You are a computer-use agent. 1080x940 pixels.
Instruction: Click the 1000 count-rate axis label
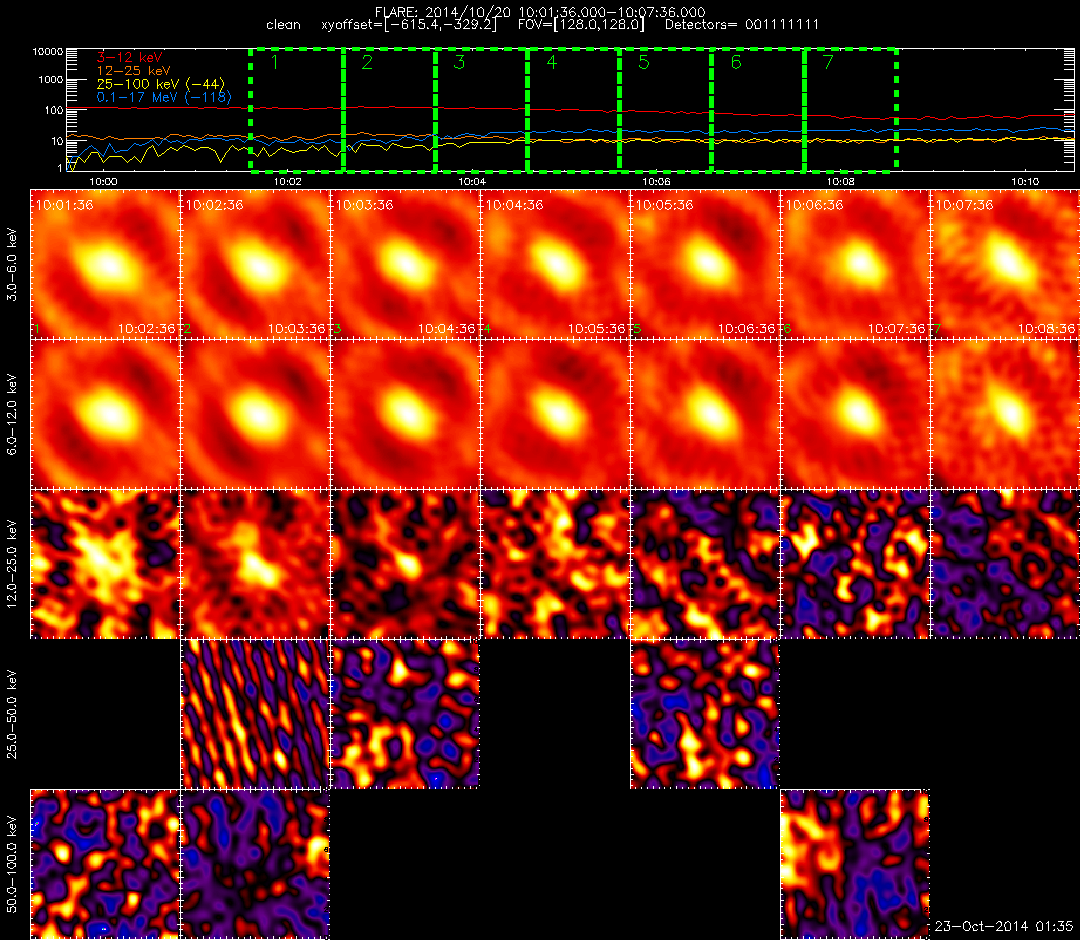click(x=50, y=80)
